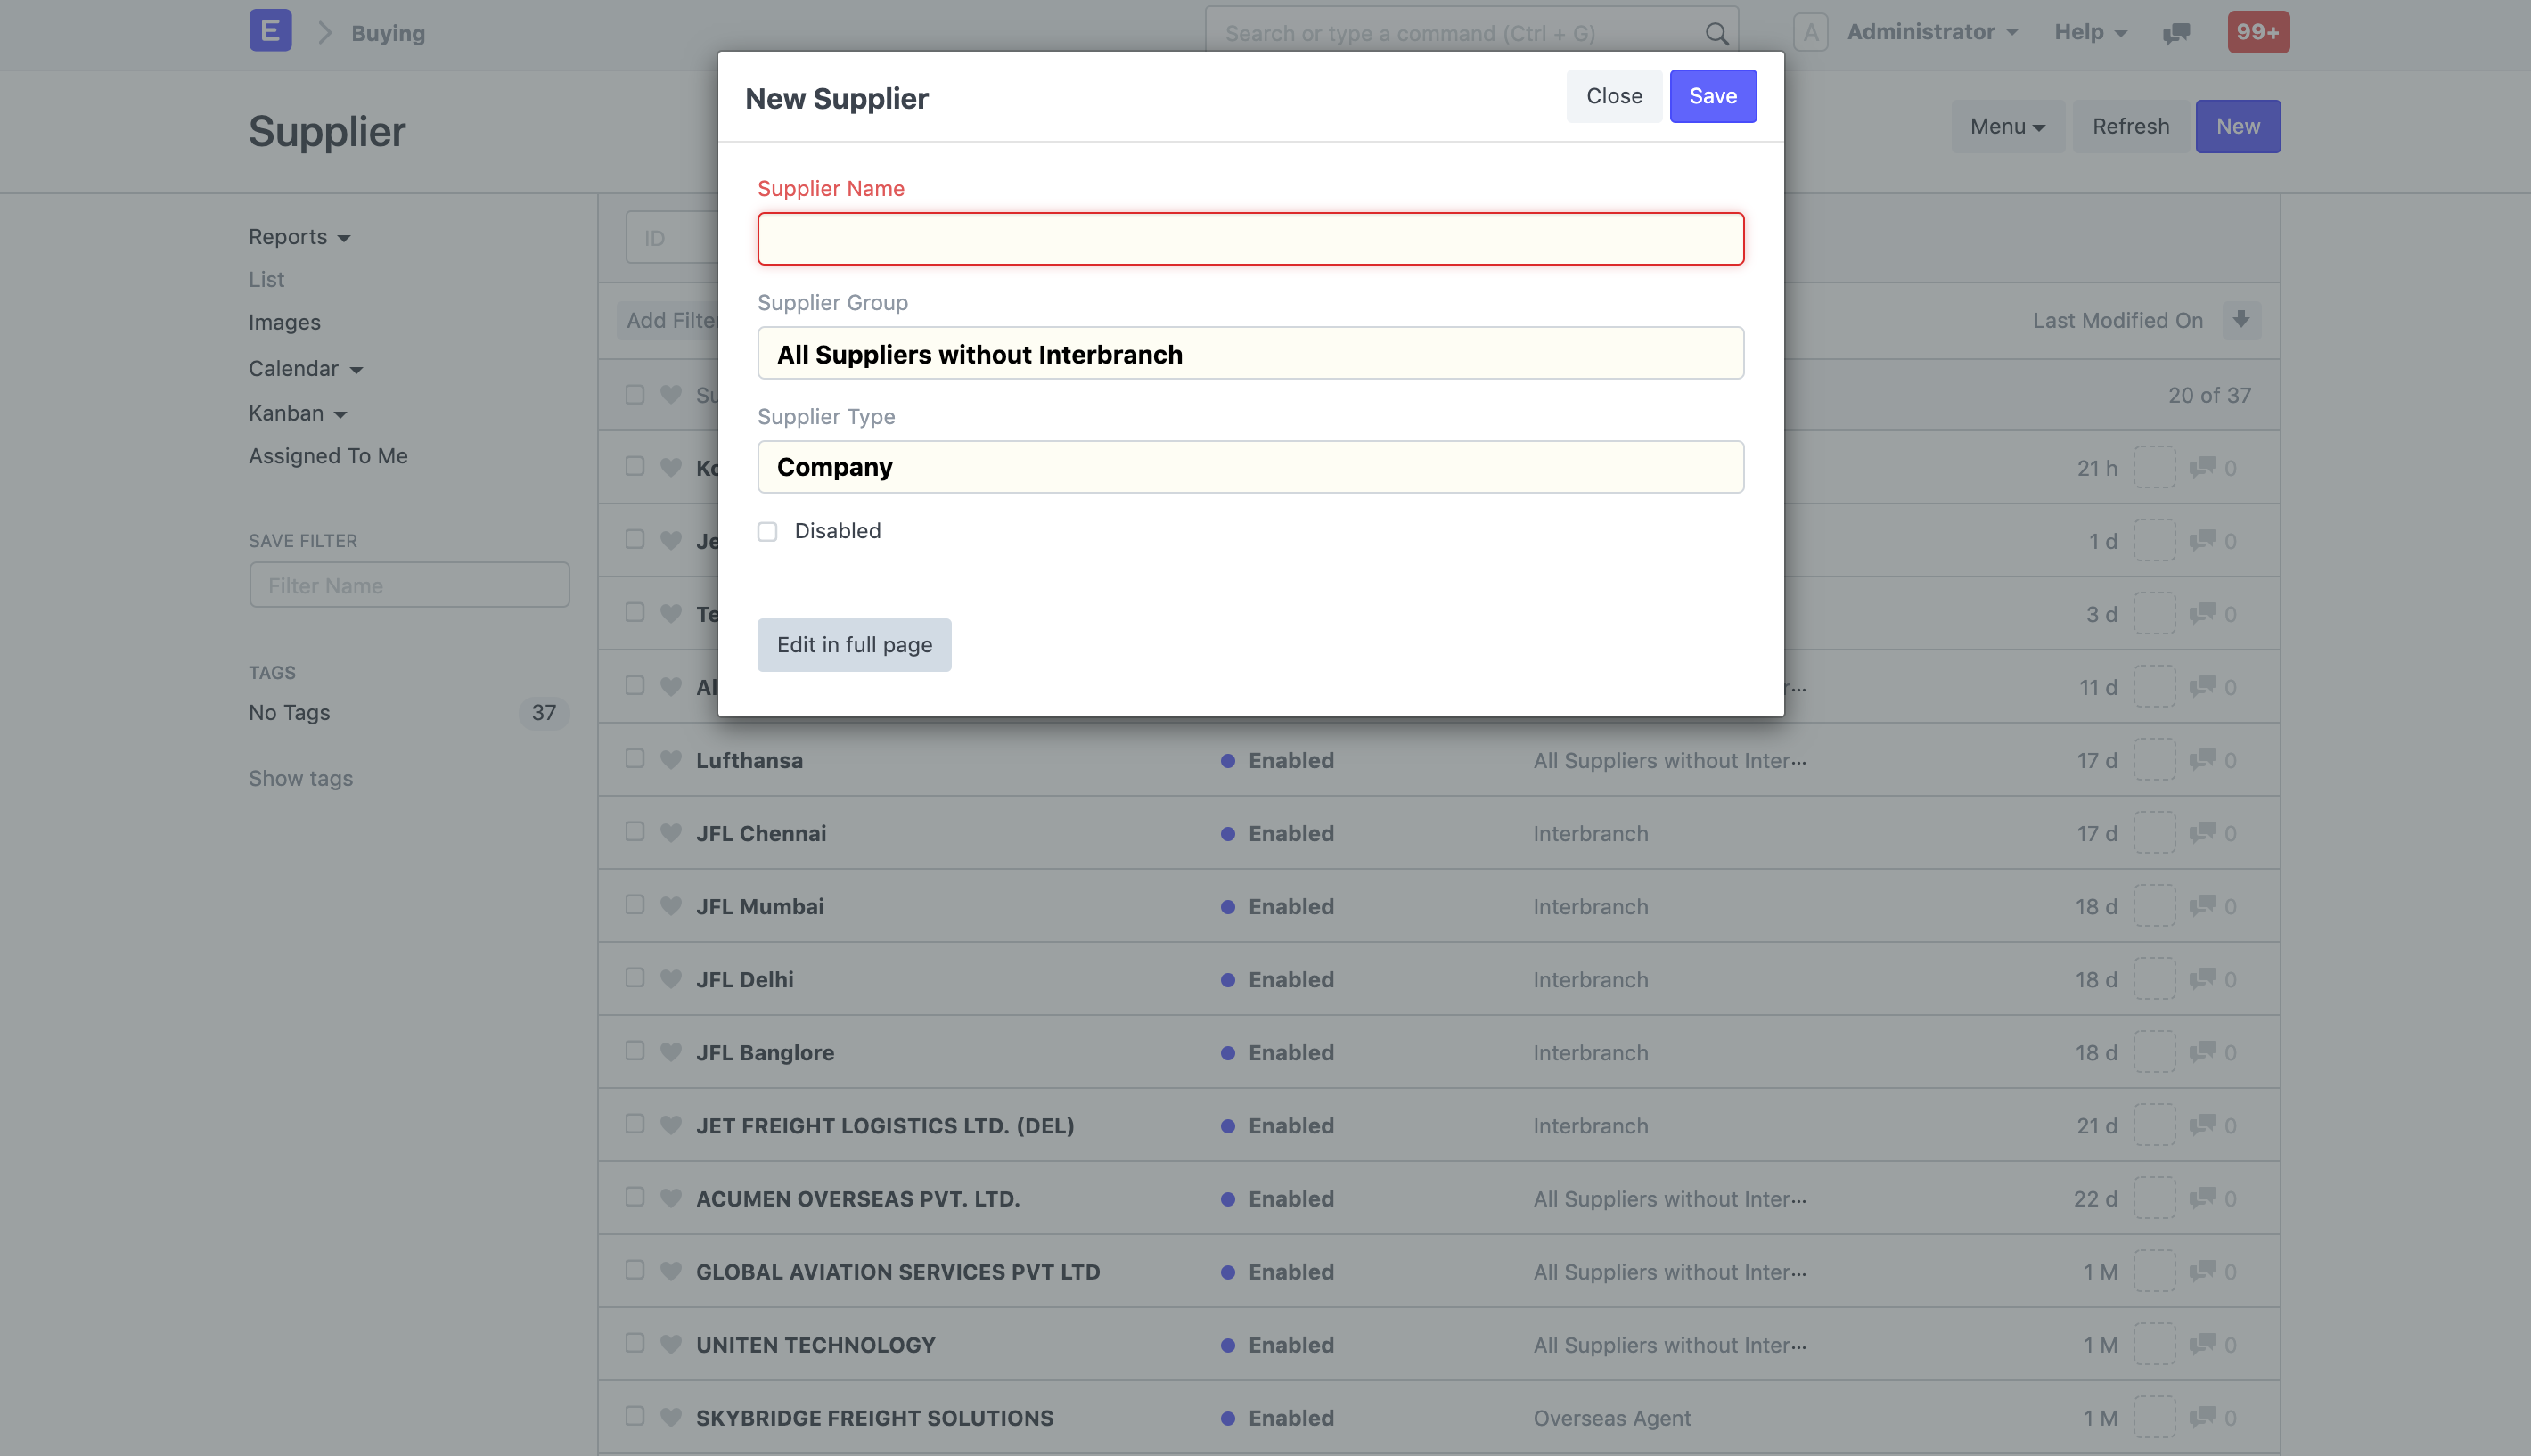Like the UNITEN TECHNOLOGY heart icon

pyautogui.click(x=671, y=1343)
